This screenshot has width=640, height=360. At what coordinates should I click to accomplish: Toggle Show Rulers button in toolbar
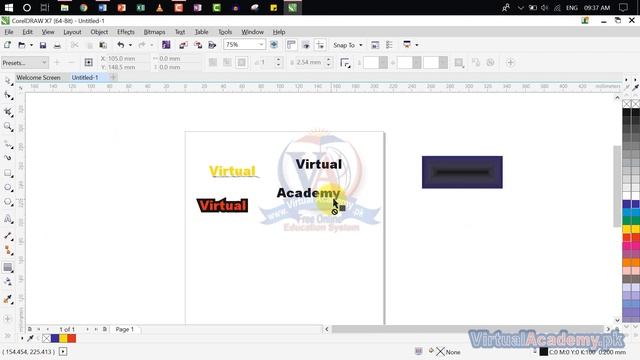pyautogui.click(x=291, y=45)
